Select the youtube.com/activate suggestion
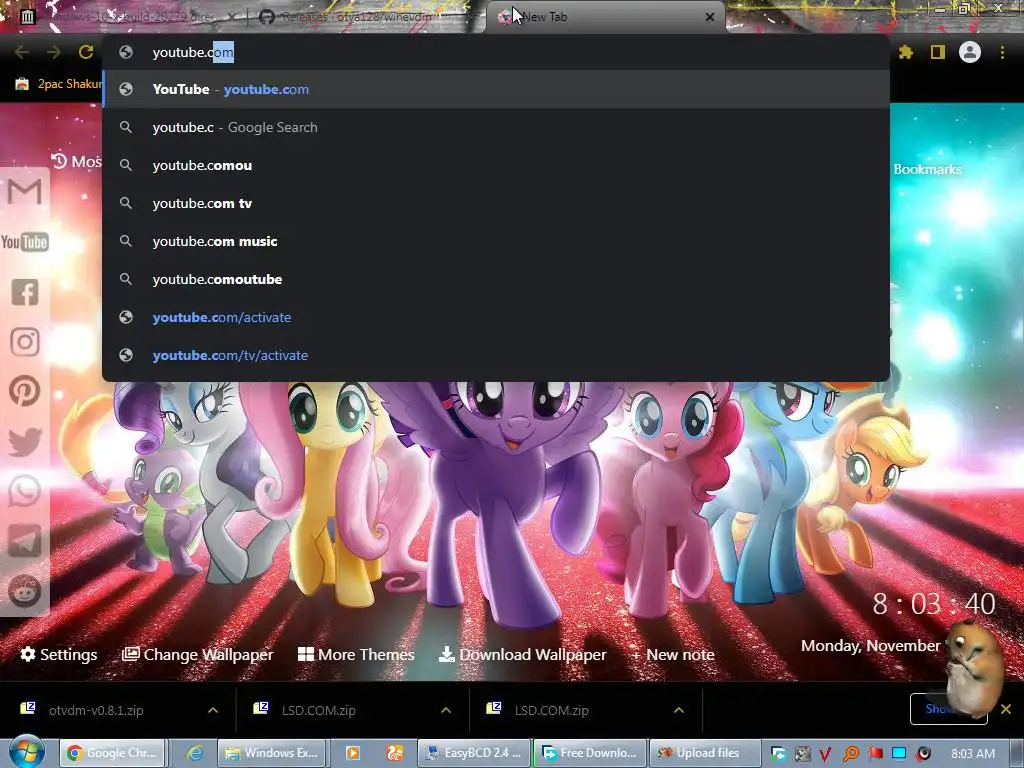The image size is (1024, 768). (x=496, y=317)
